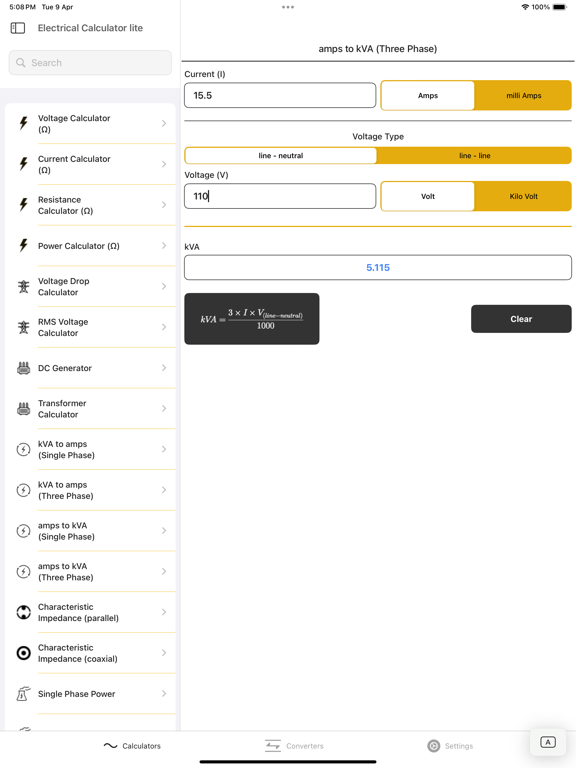Image resolution: width=576 pixels, height=768 pixels.
Task: Choose line - neutral voltage type
Action: (x=281, y=156)
